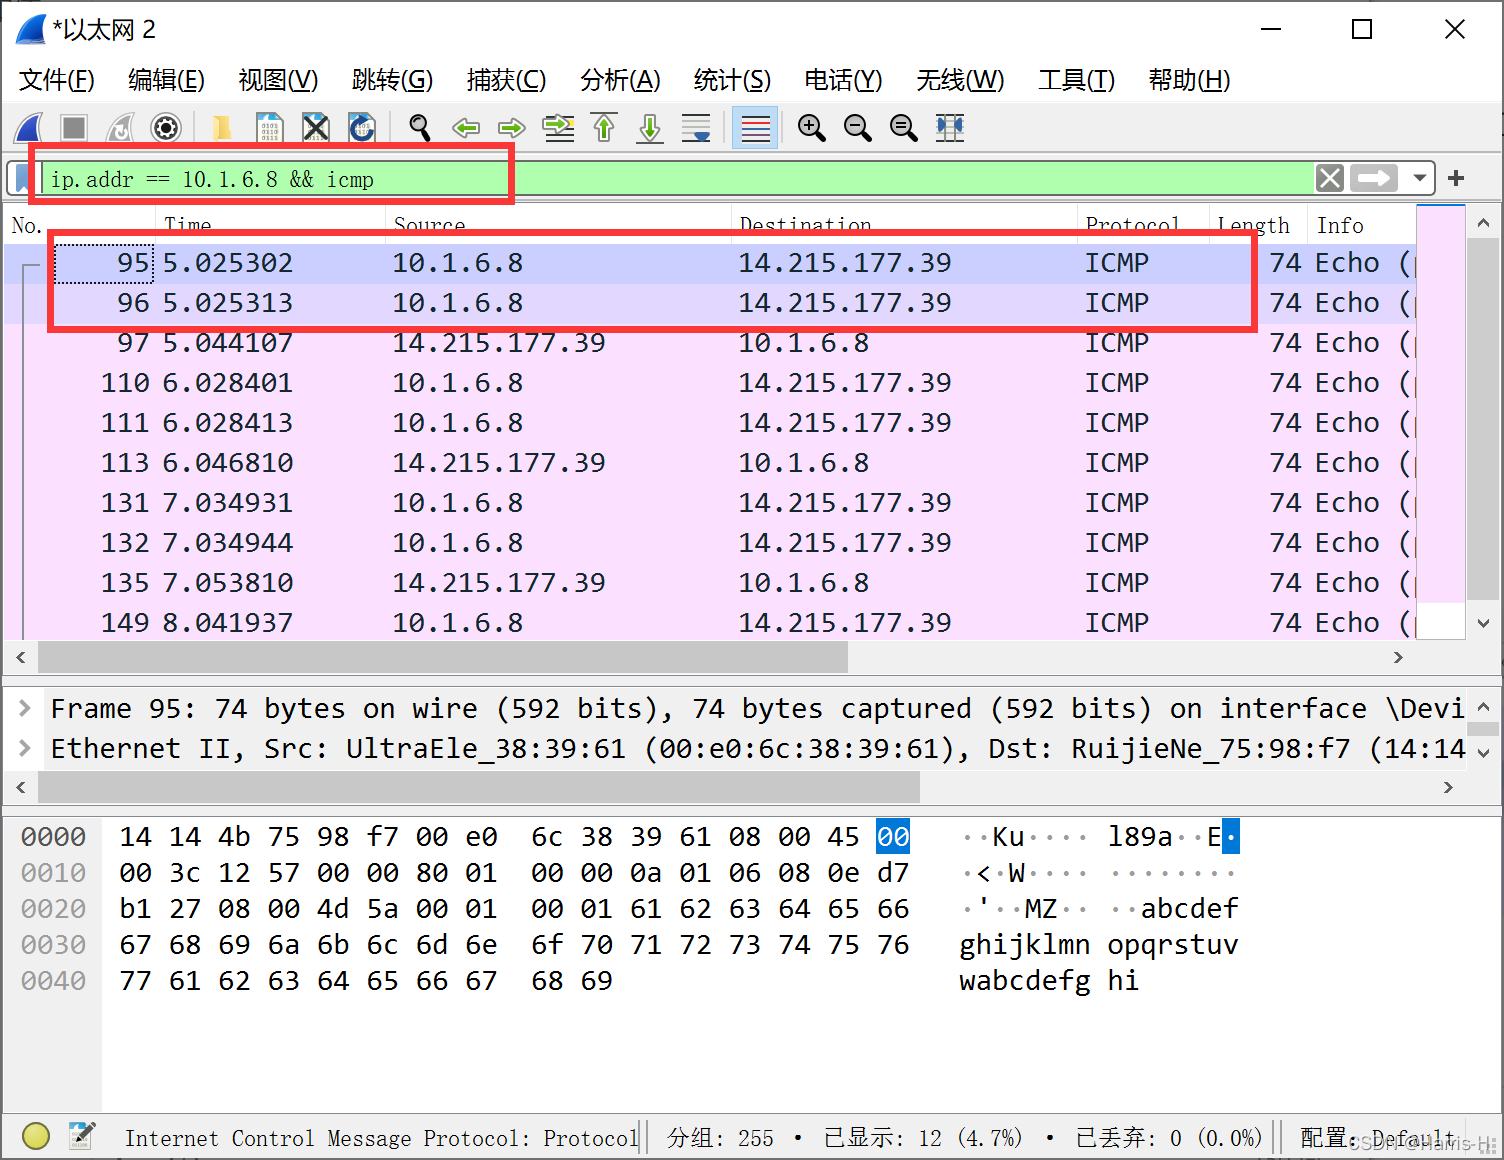Go back with green left arrow
The height and width of the screenshot is (1160, 1504).
coord(466,128)
